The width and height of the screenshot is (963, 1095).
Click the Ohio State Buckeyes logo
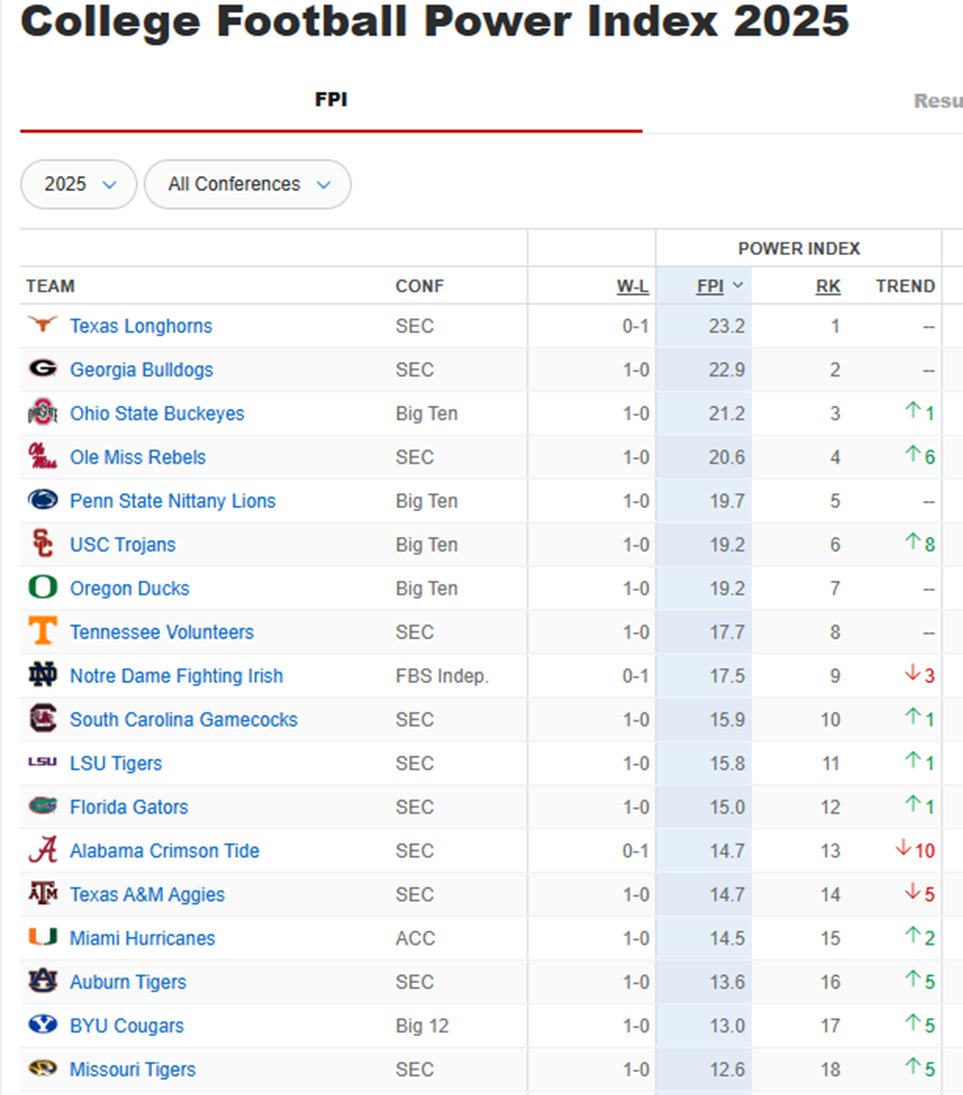(43, 413)
